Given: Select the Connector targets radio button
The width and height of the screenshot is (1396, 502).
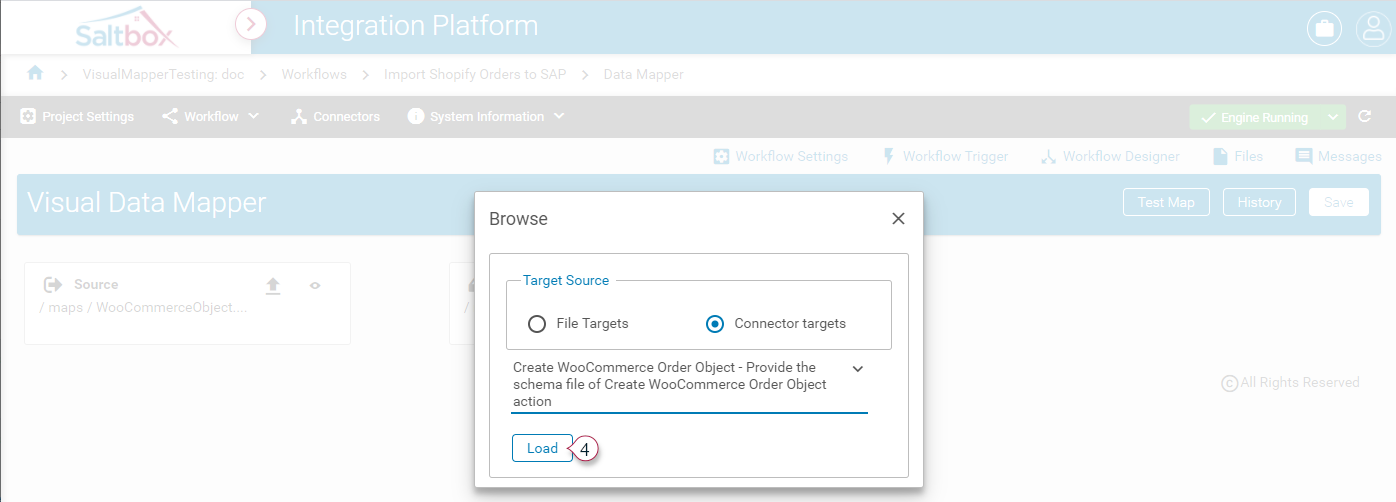Looking at the screenshot, I should (715, 323).
